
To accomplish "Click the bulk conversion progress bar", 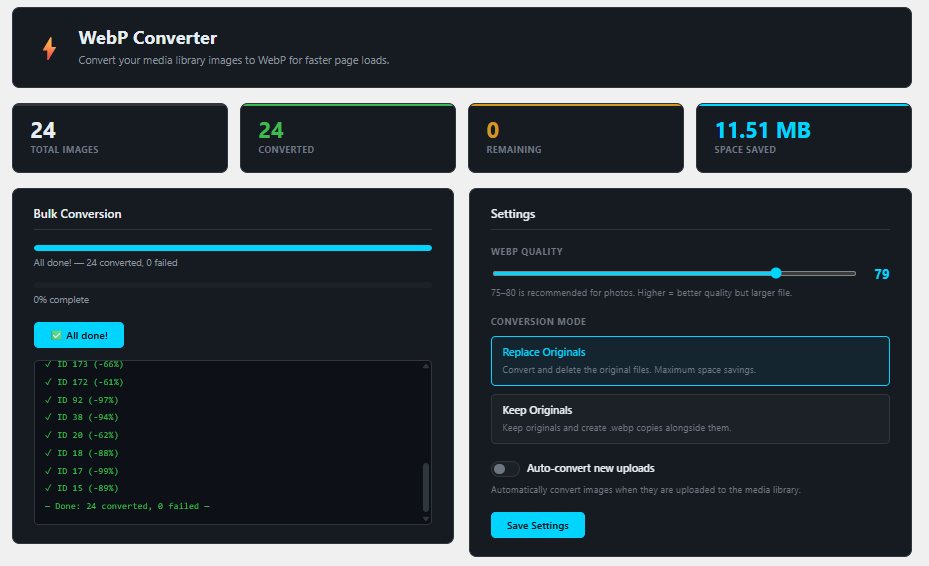I will click(233, 248).
